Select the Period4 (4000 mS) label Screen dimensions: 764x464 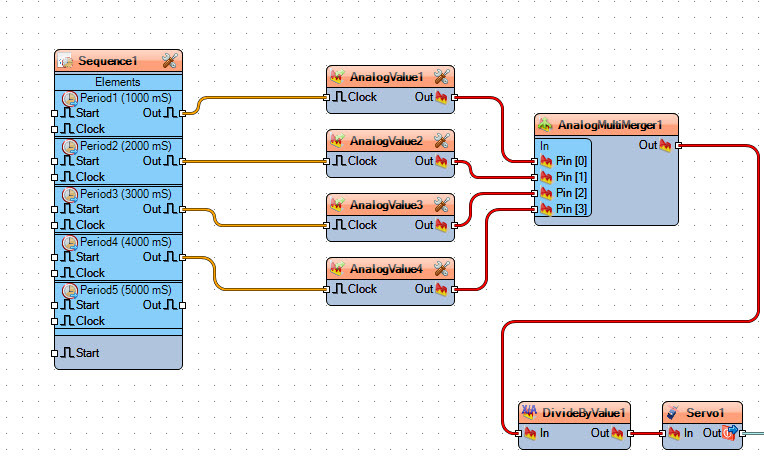(x=126, y=242)
